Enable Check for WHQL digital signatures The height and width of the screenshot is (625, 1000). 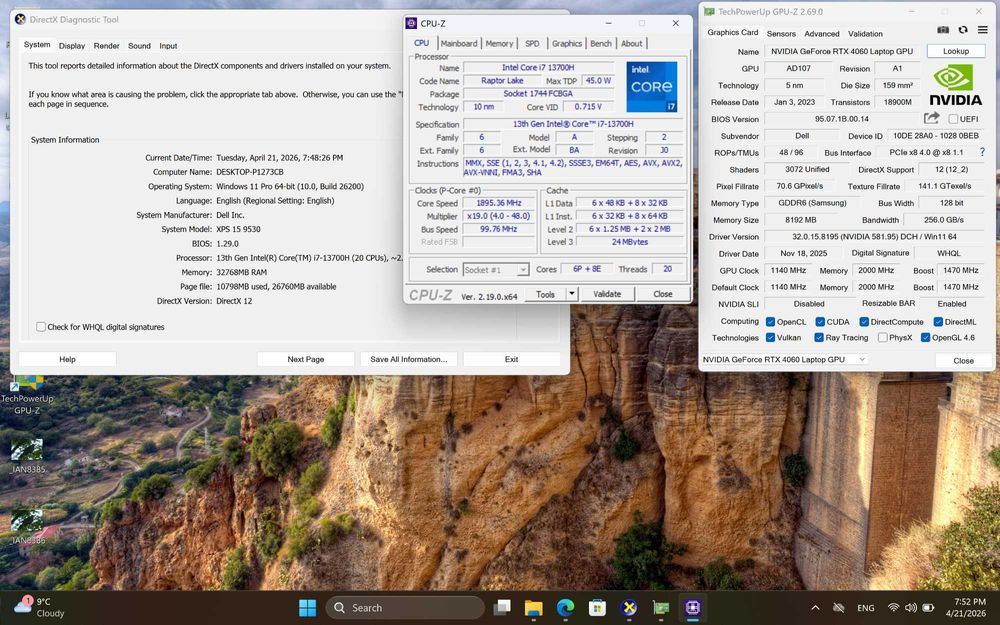41,327
